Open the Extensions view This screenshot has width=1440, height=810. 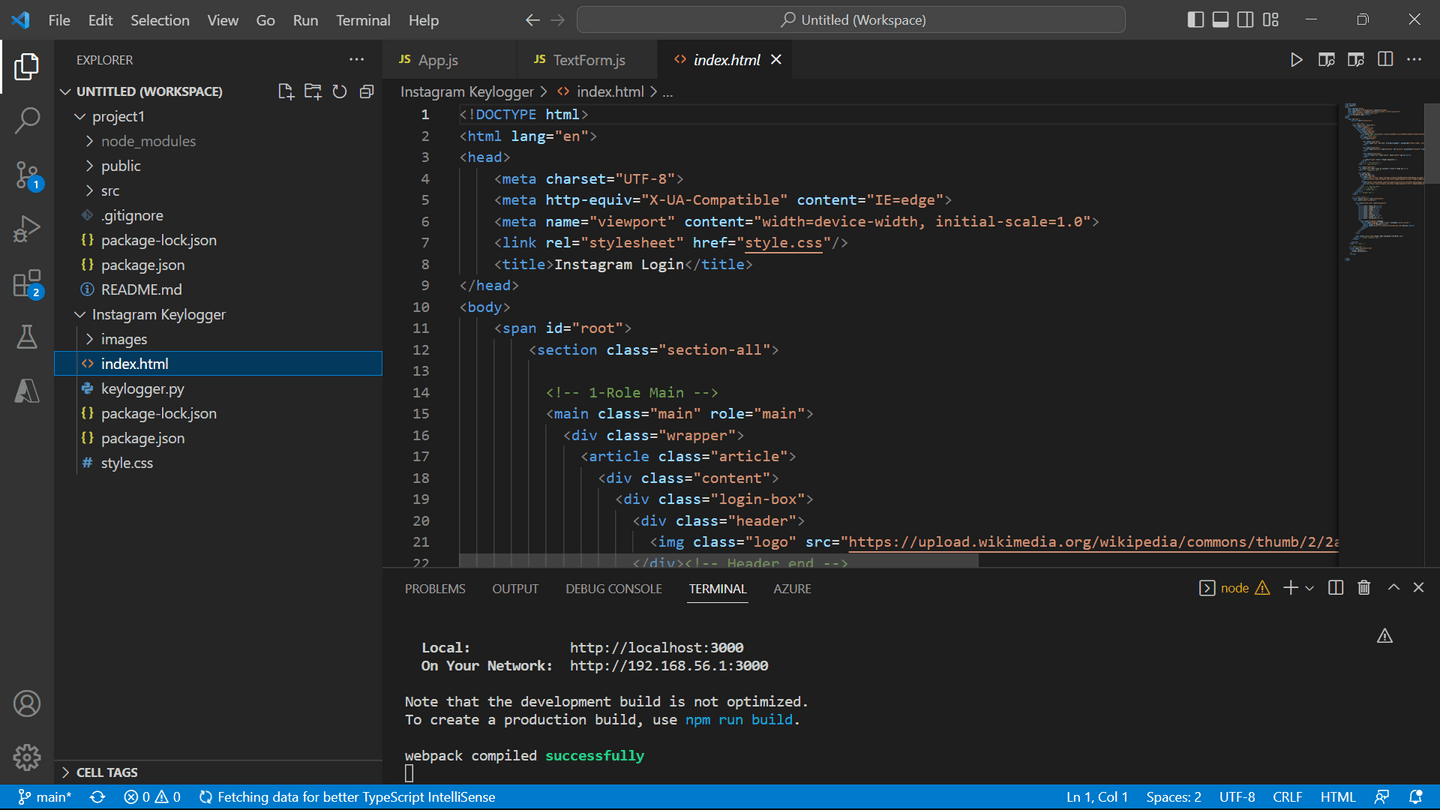pos(27,284)
